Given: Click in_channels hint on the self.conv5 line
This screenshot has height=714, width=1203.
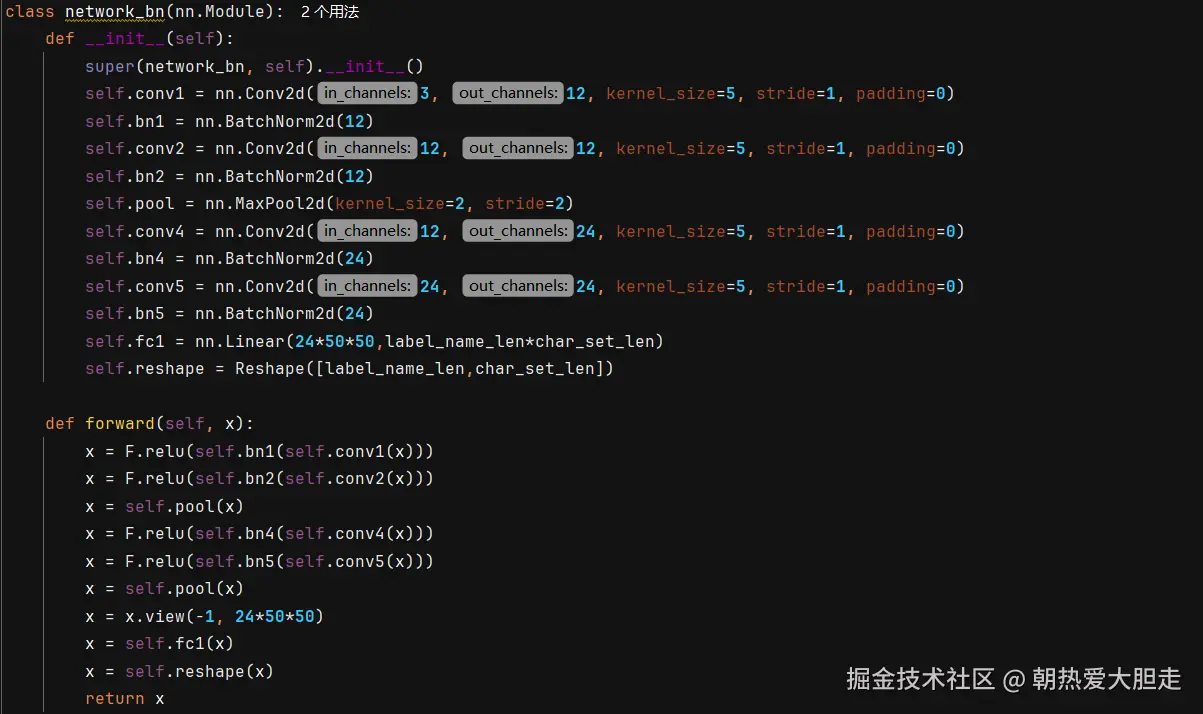Looking at the screenshot, I should (367, 287).
